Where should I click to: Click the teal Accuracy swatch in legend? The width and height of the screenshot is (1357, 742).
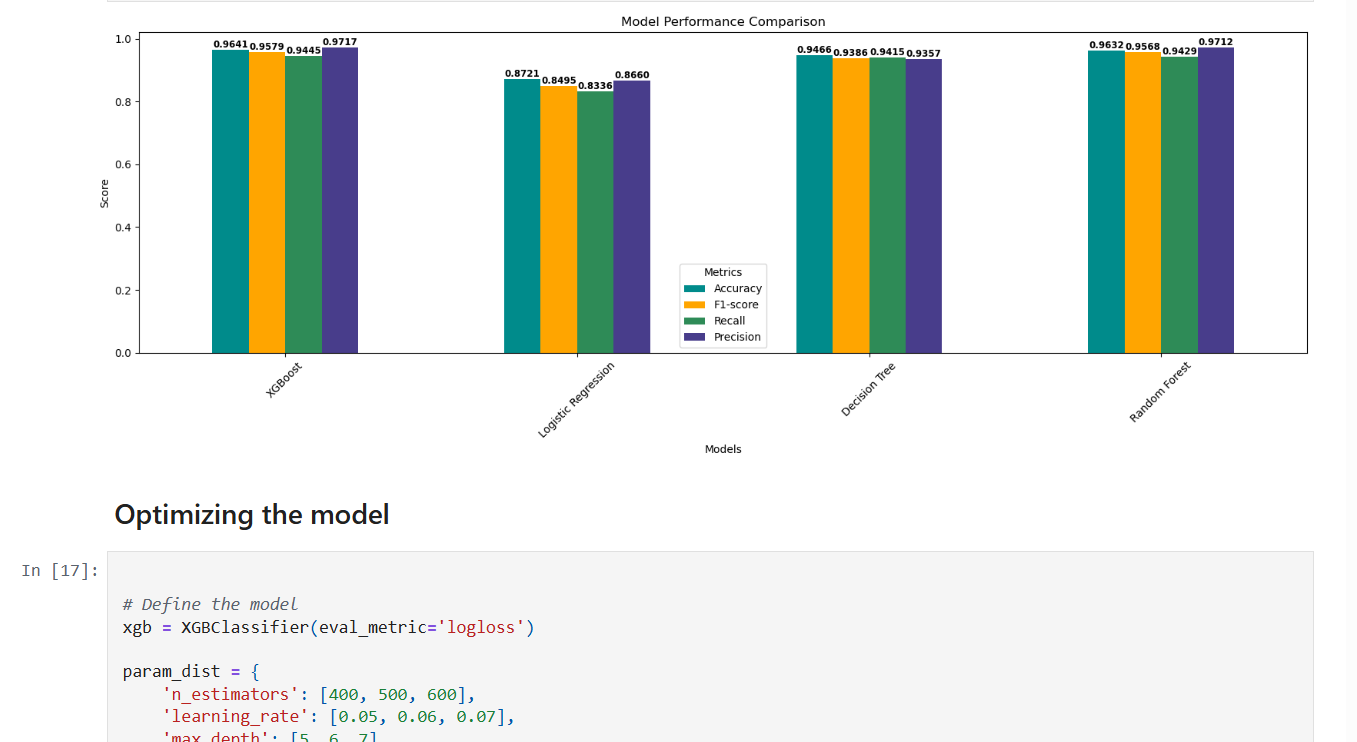click(695, 289)
